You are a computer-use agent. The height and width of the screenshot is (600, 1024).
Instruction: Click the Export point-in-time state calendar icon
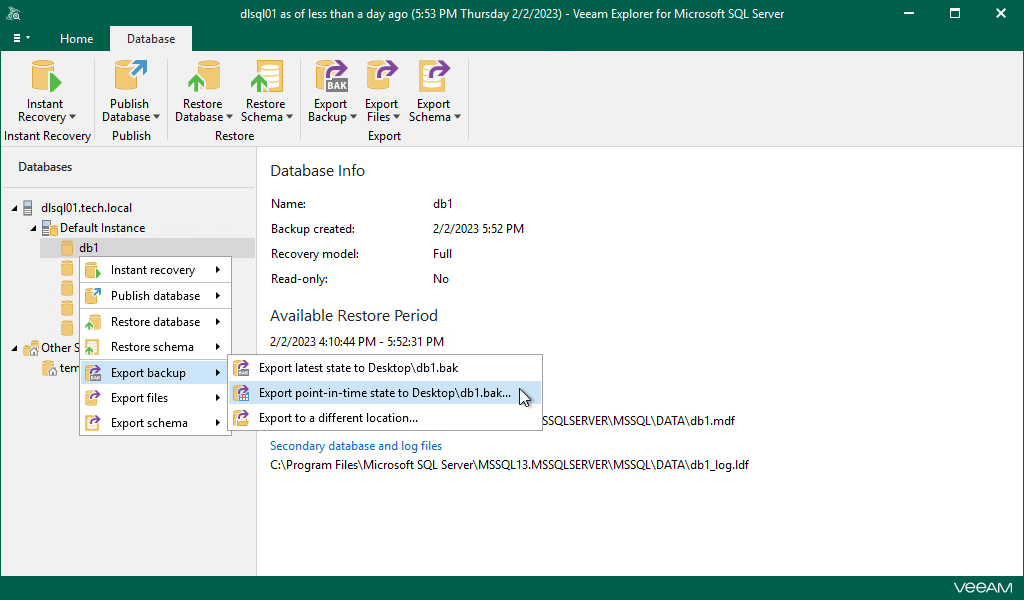tap(242, 392)
